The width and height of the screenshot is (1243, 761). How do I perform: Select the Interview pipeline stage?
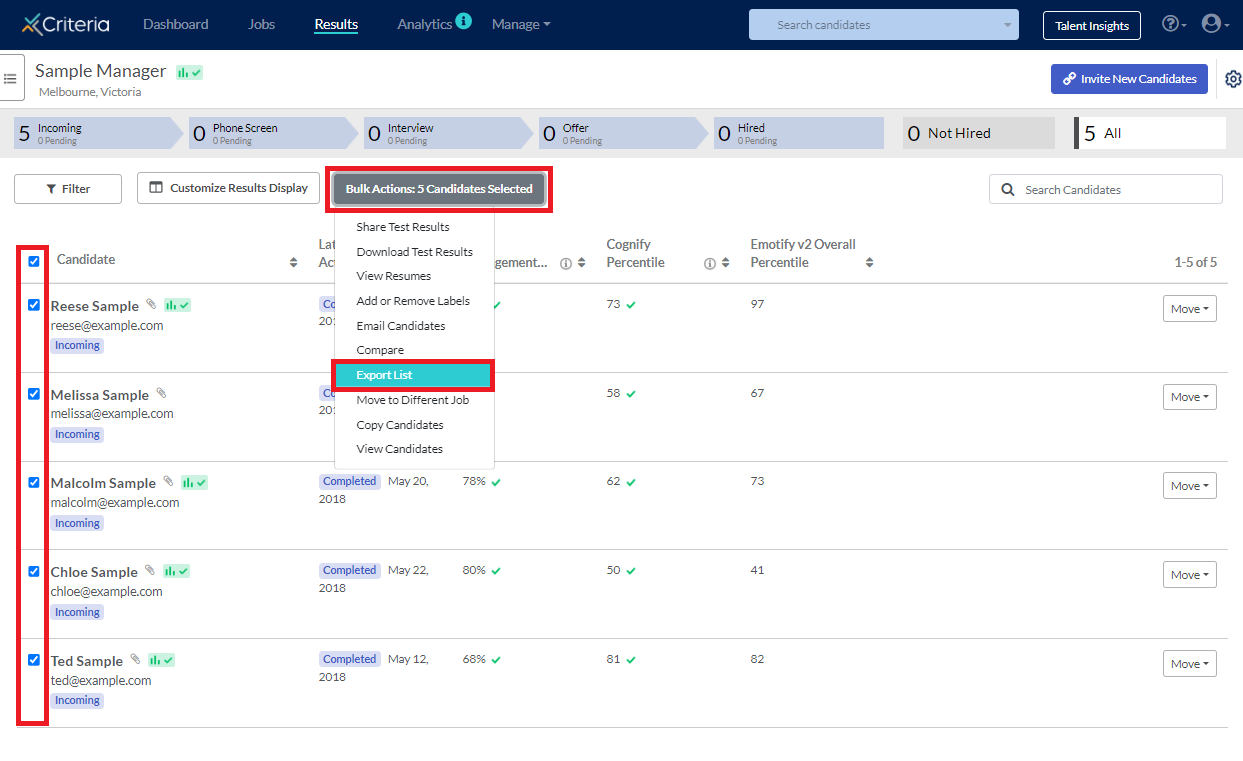click(446, 133)
